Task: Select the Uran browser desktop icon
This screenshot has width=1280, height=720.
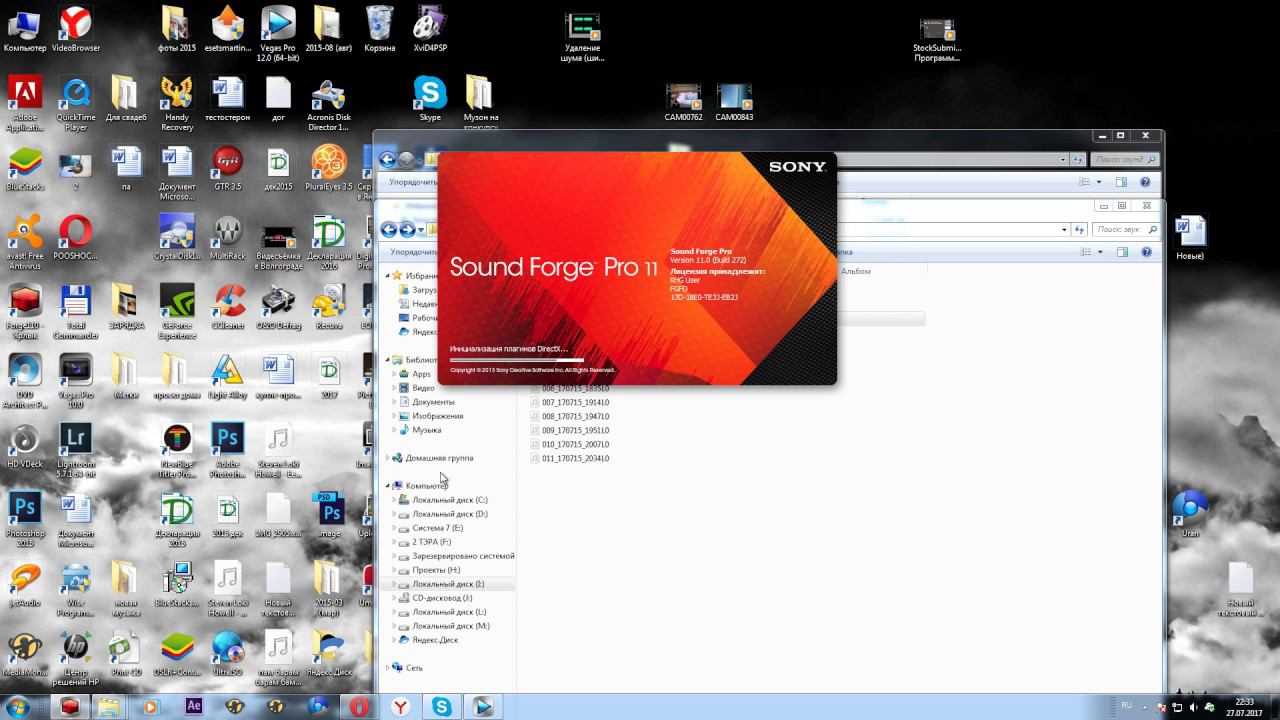Action: tap(1190, 515)
